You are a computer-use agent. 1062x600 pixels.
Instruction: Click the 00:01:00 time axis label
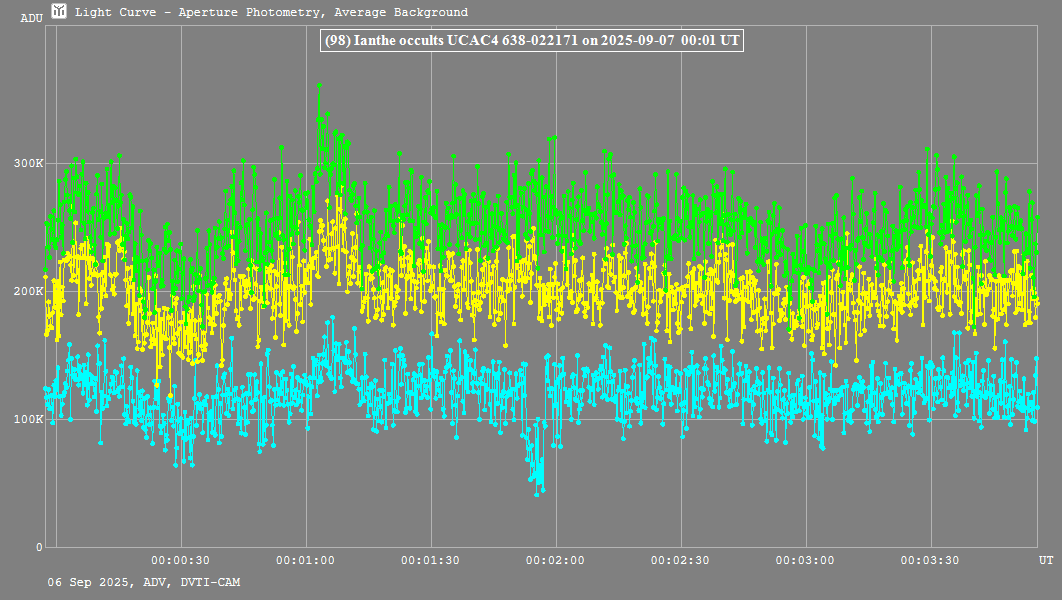[305, 560]
